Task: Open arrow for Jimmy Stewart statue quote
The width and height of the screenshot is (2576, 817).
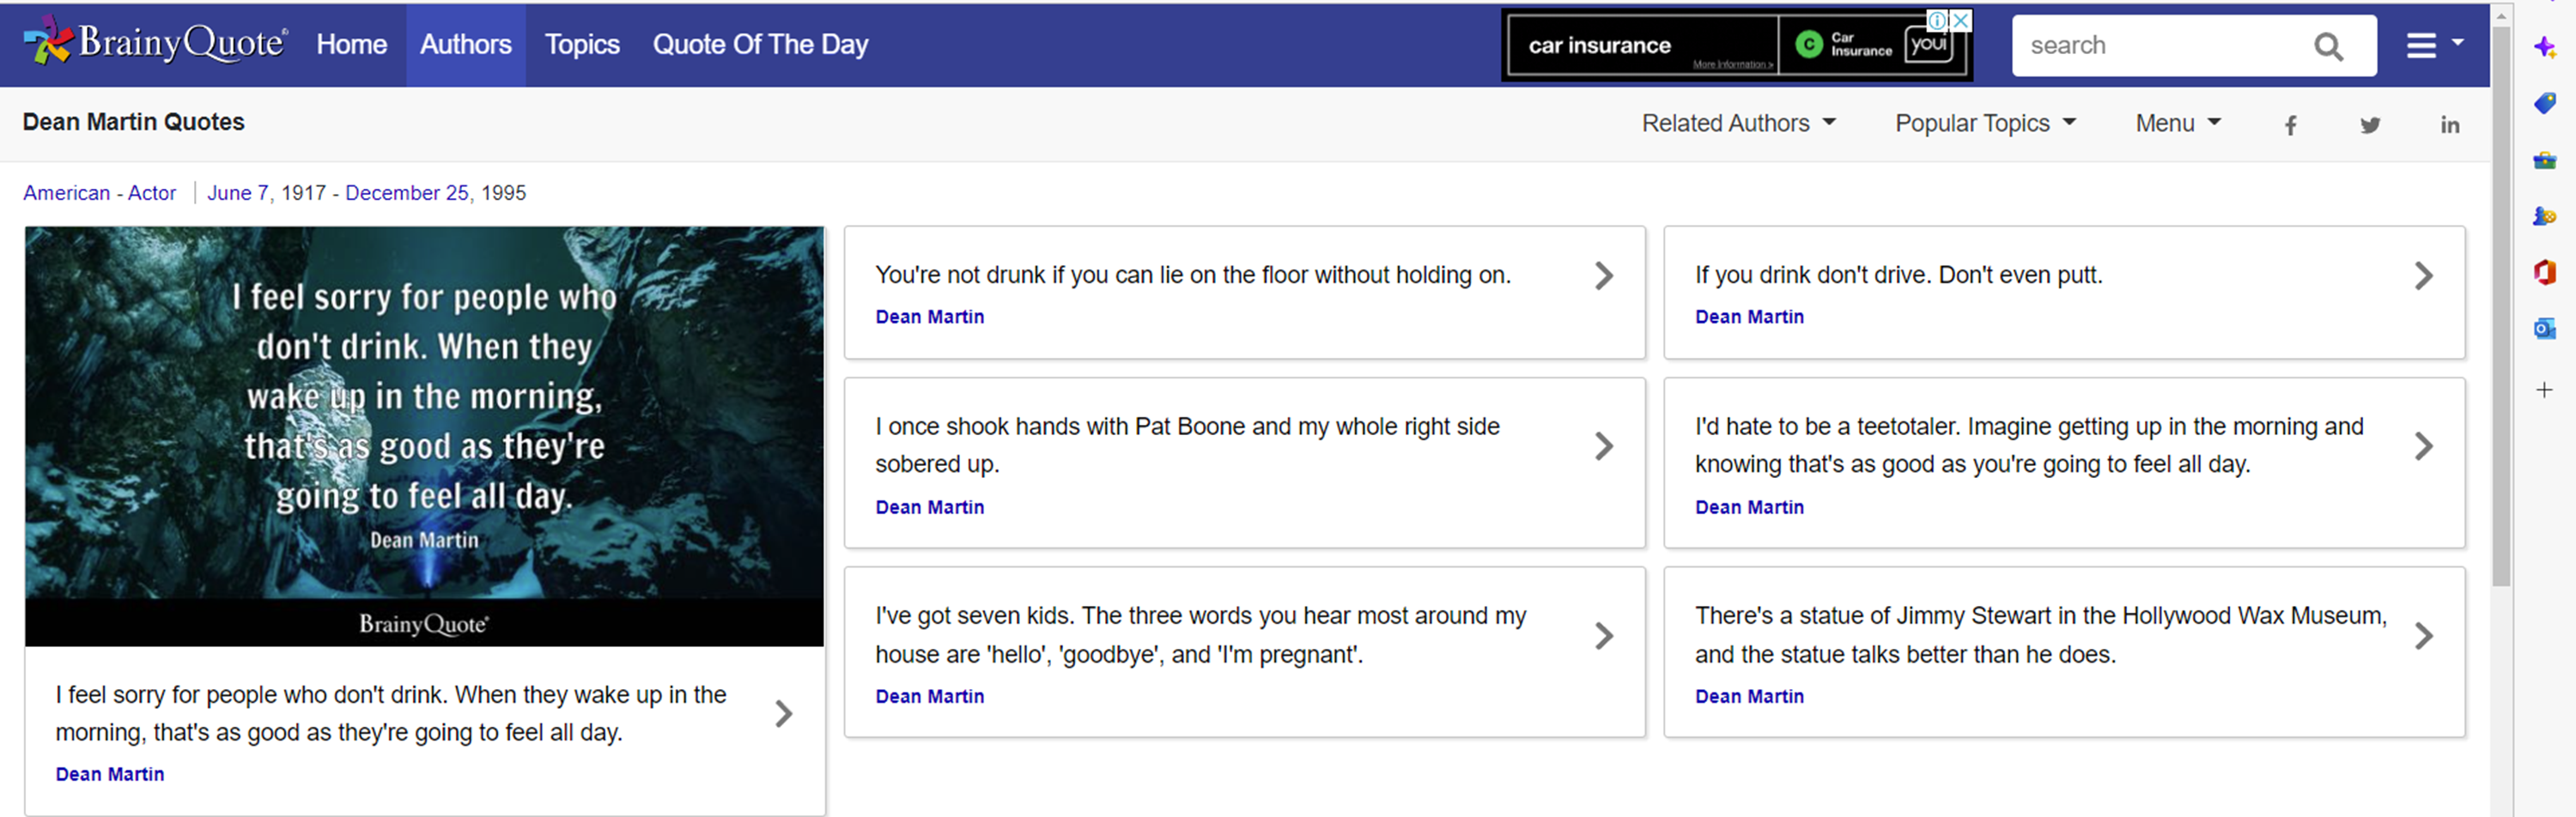Action: [x=2423, y=636]
